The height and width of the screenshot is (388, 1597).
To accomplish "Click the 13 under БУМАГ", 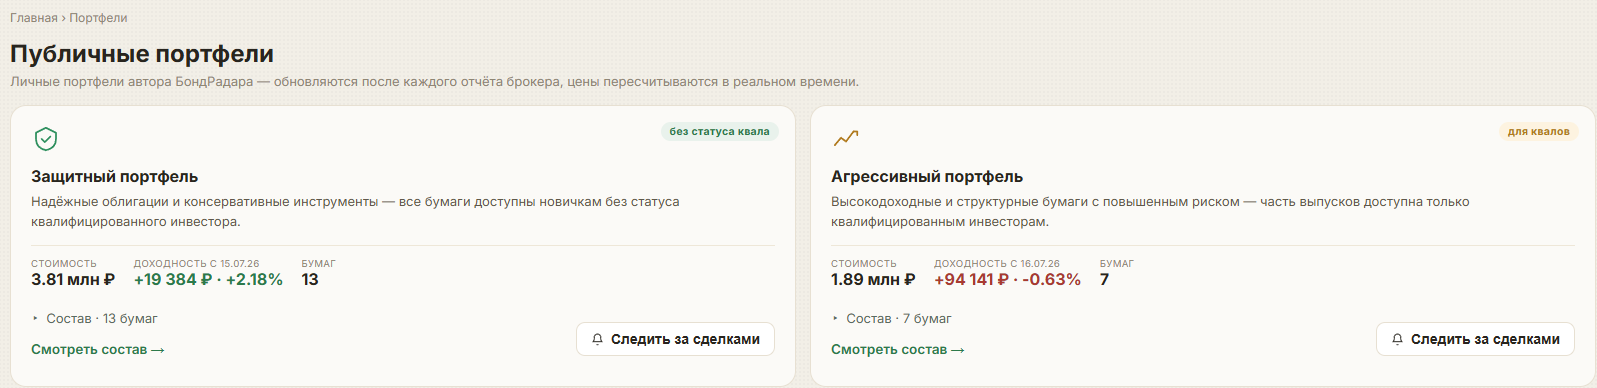I will click(x=310, y=280).
